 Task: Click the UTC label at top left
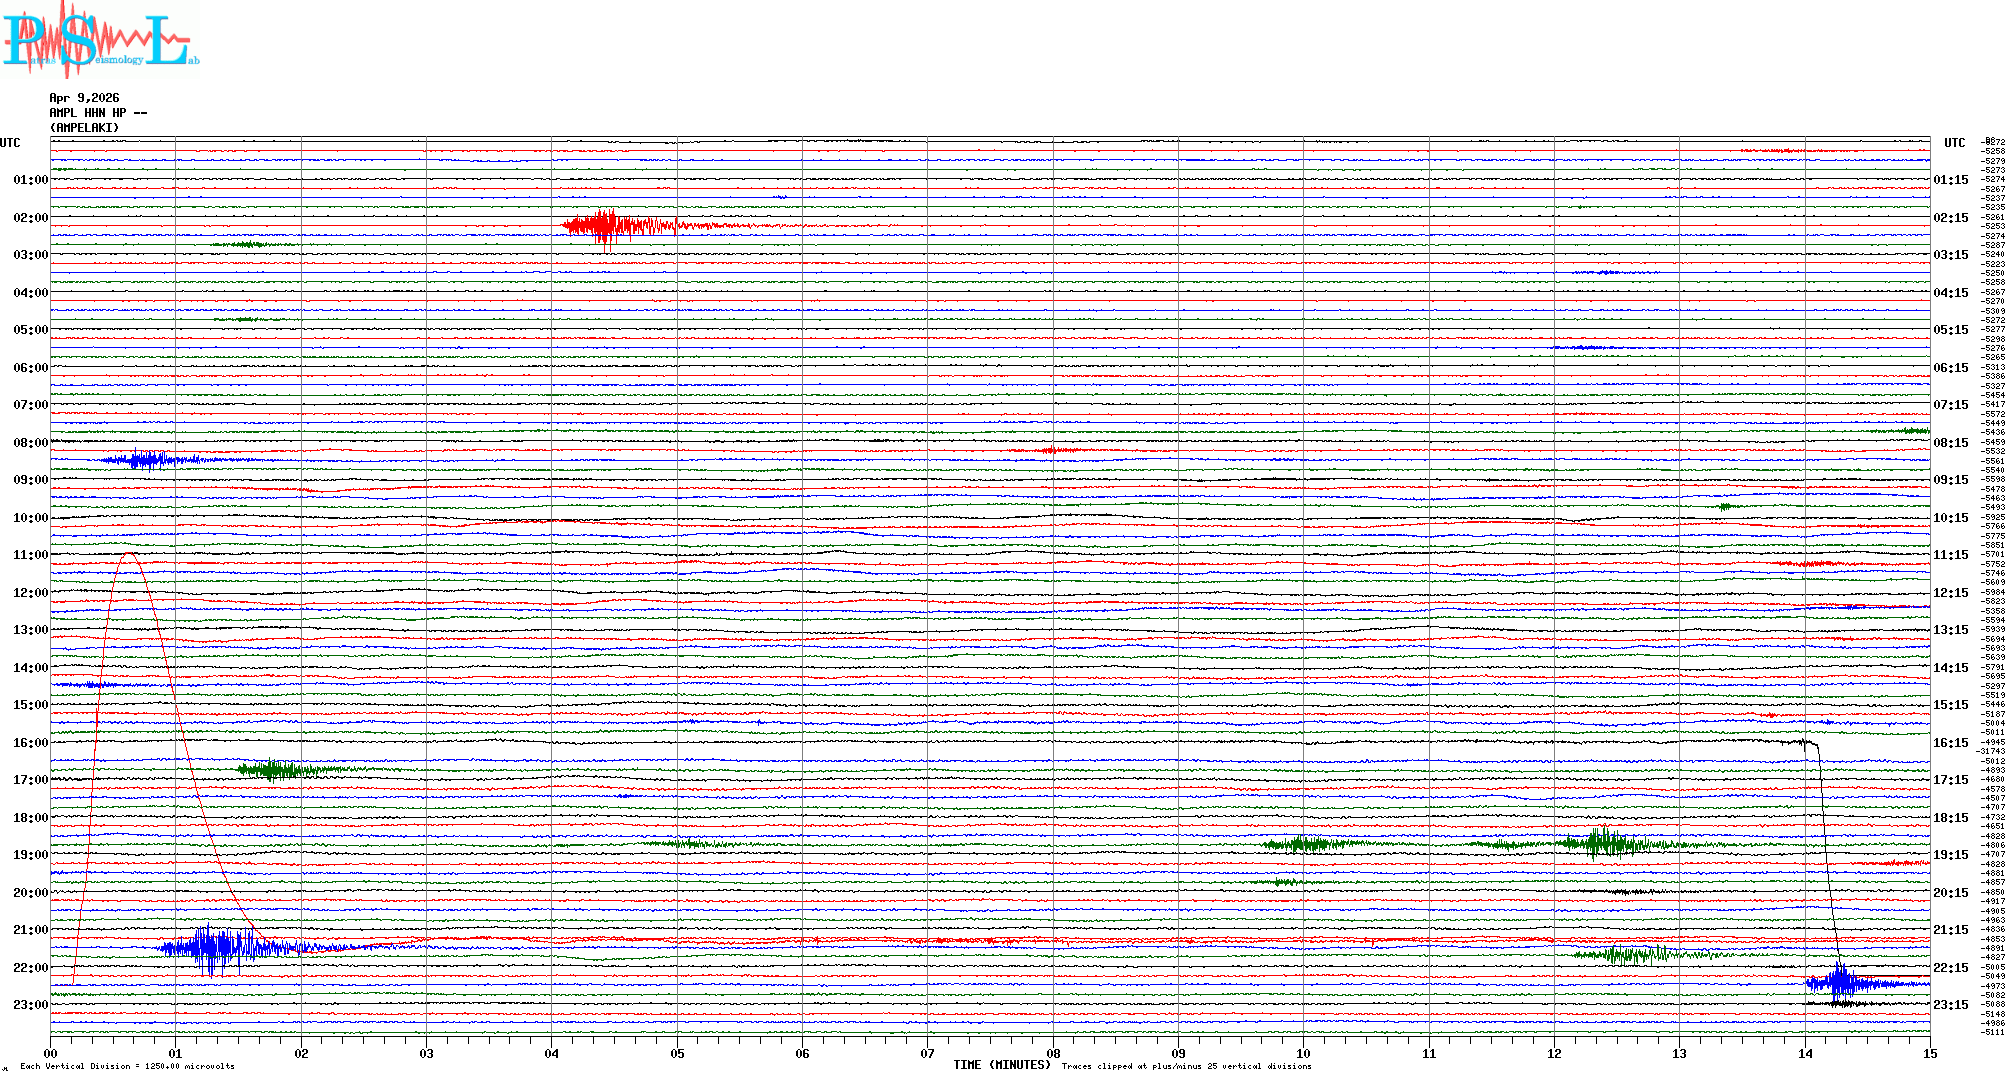(10, 143)
